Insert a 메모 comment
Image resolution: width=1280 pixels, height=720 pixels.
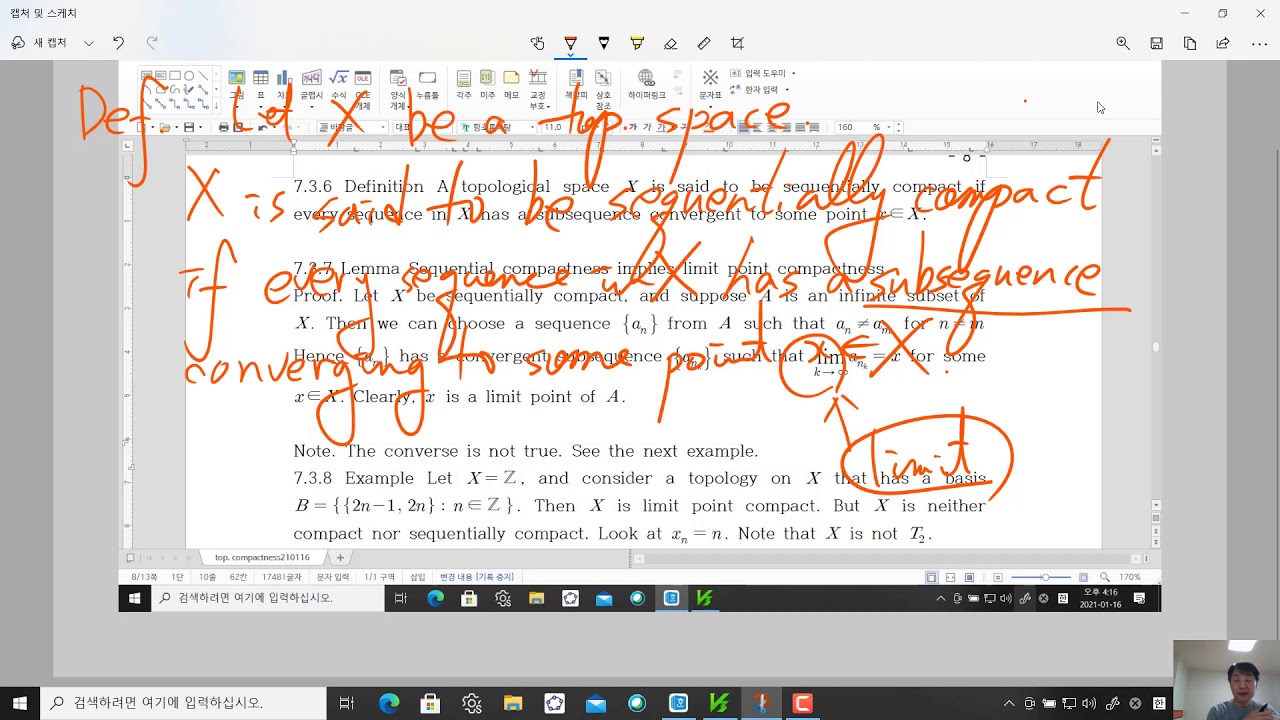pyautogui.click(x=511, y=86)
